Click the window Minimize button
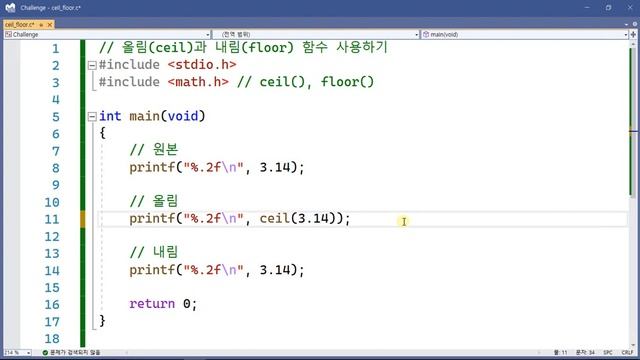The height and width of the screenshot is (360, 640). 587,7
